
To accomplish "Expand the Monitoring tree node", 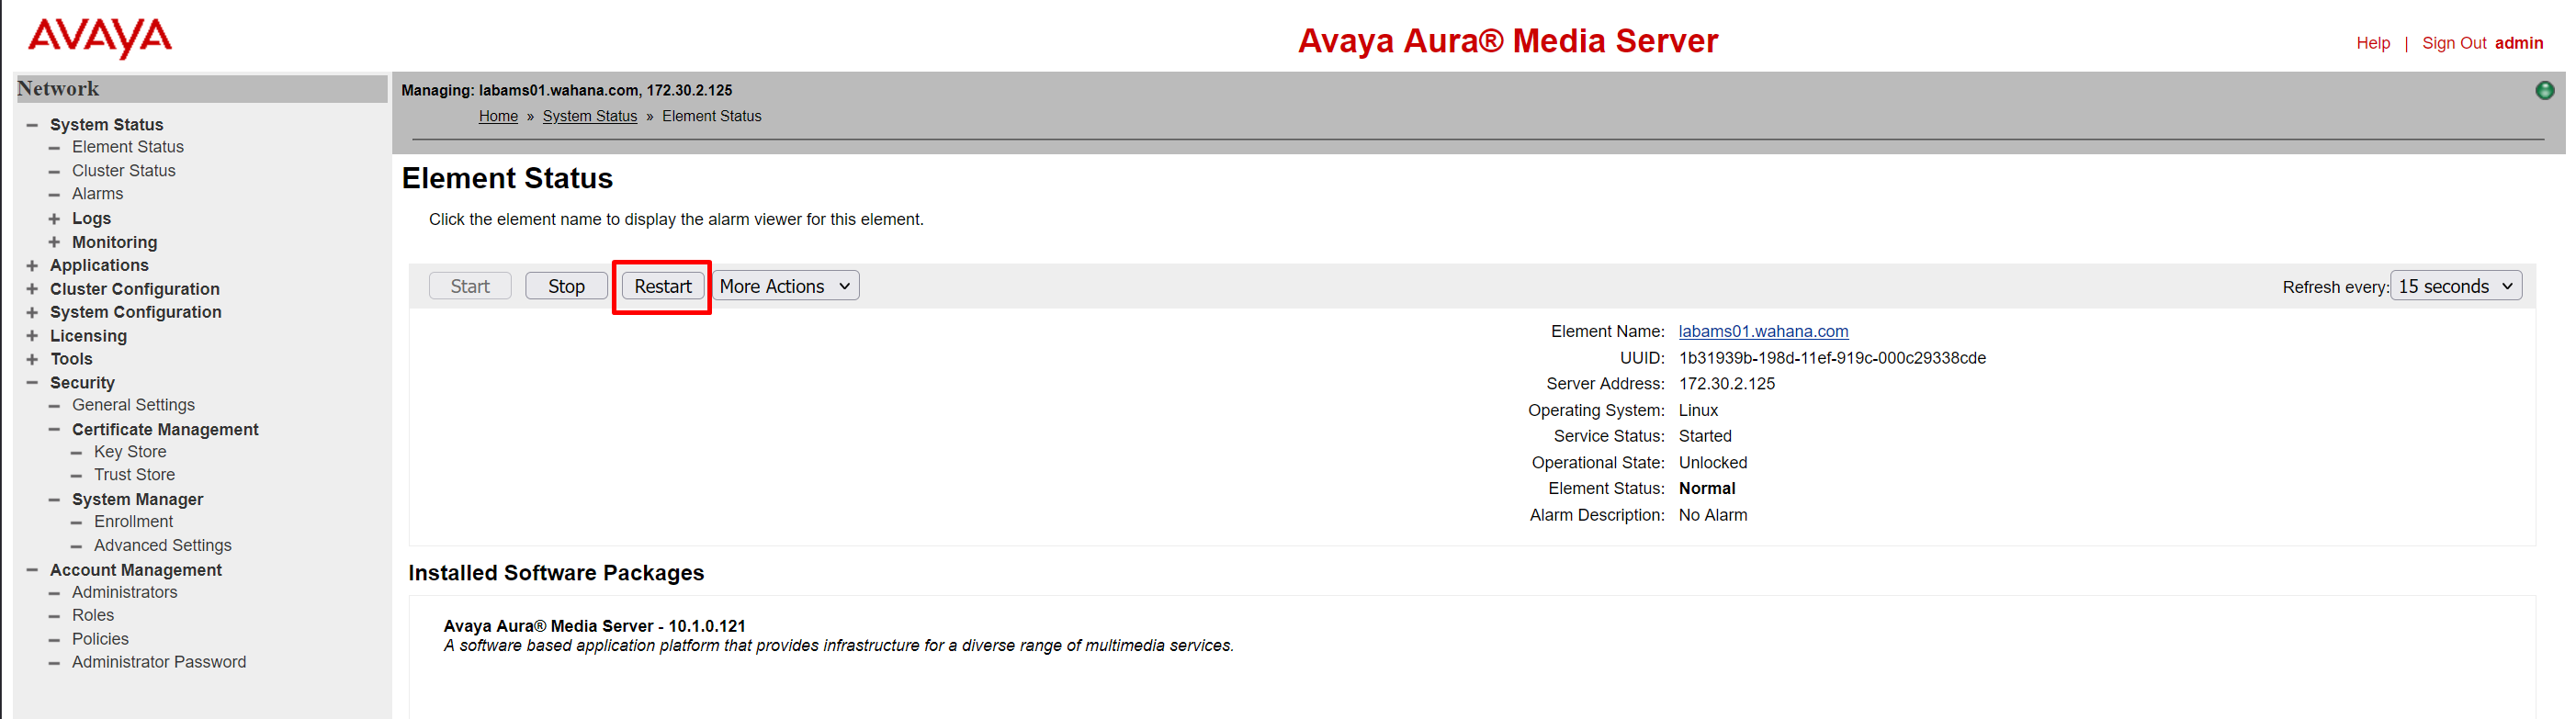I will point(54,242).
